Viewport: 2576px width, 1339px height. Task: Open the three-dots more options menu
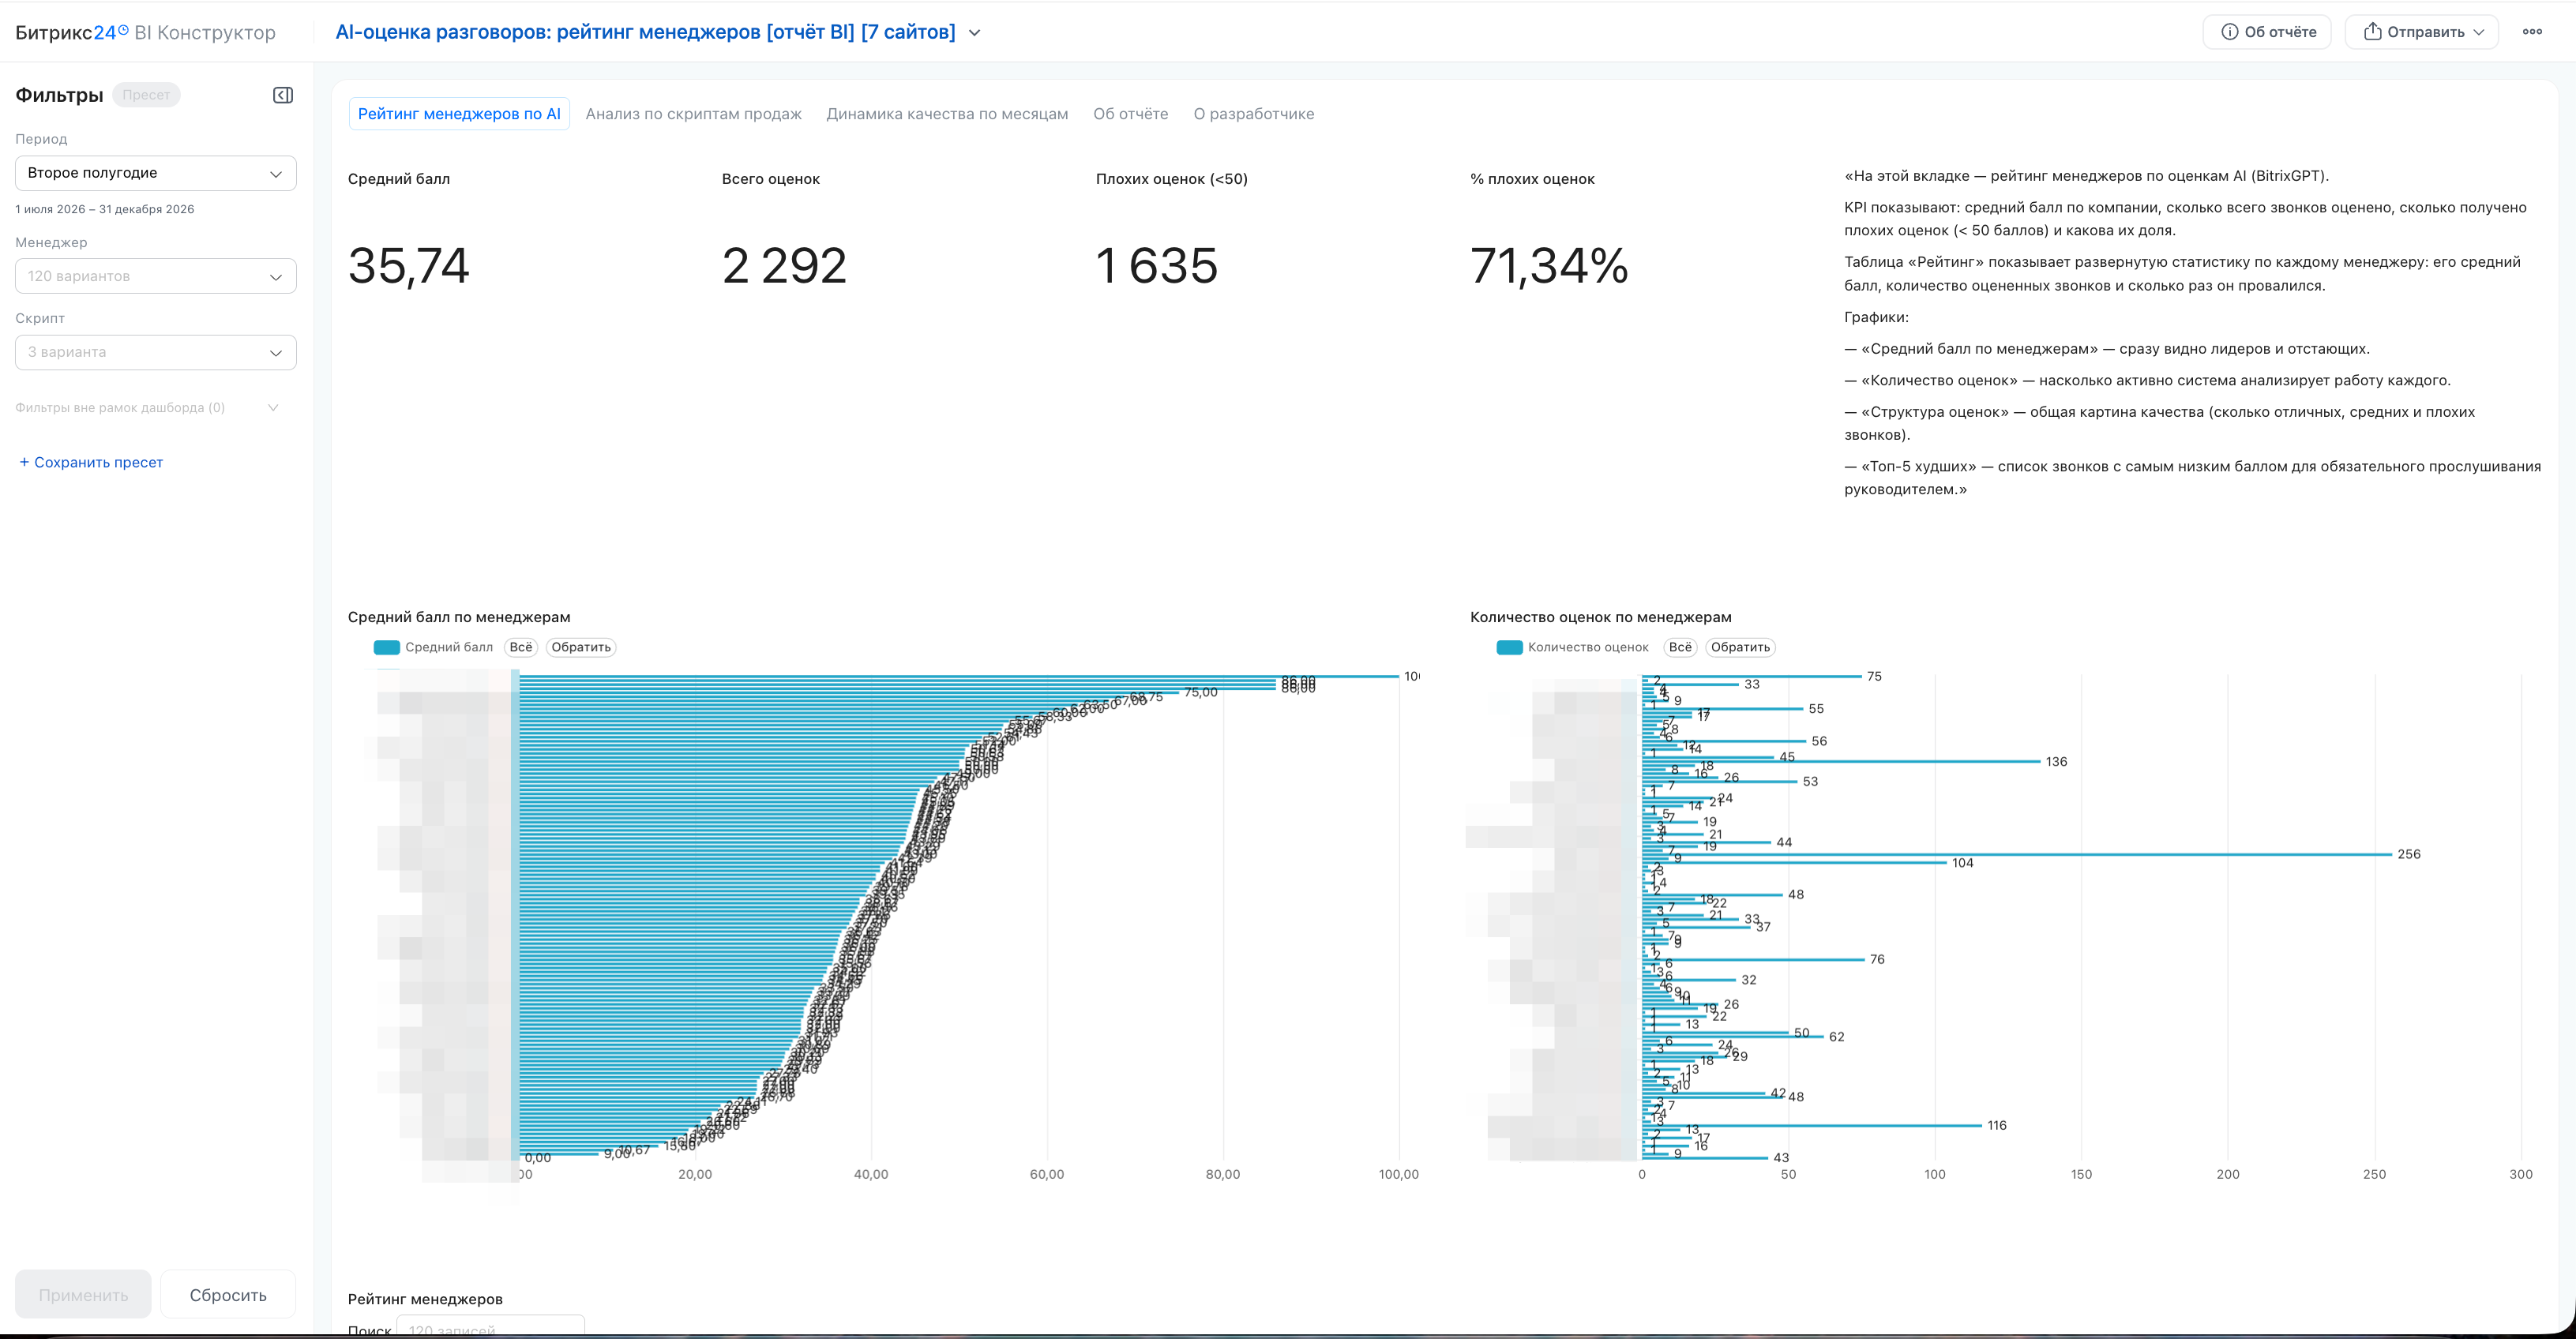[2532, 32]
